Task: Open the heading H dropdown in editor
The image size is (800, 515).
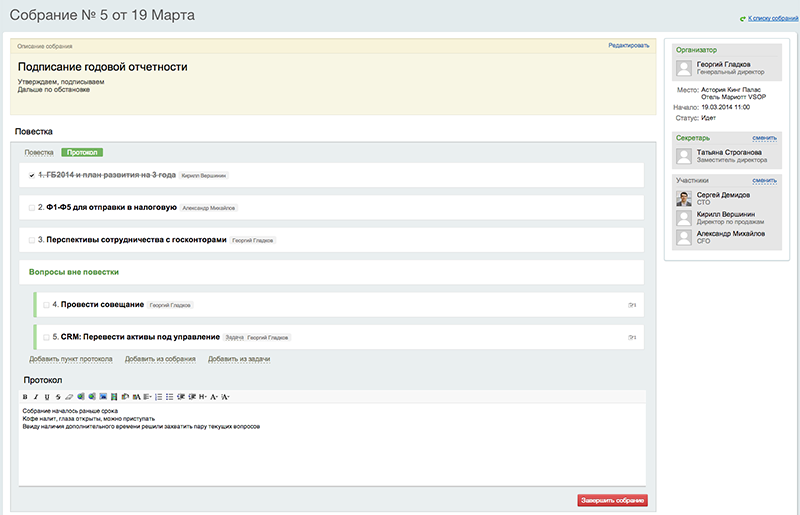Action: [x=203, y=397]
